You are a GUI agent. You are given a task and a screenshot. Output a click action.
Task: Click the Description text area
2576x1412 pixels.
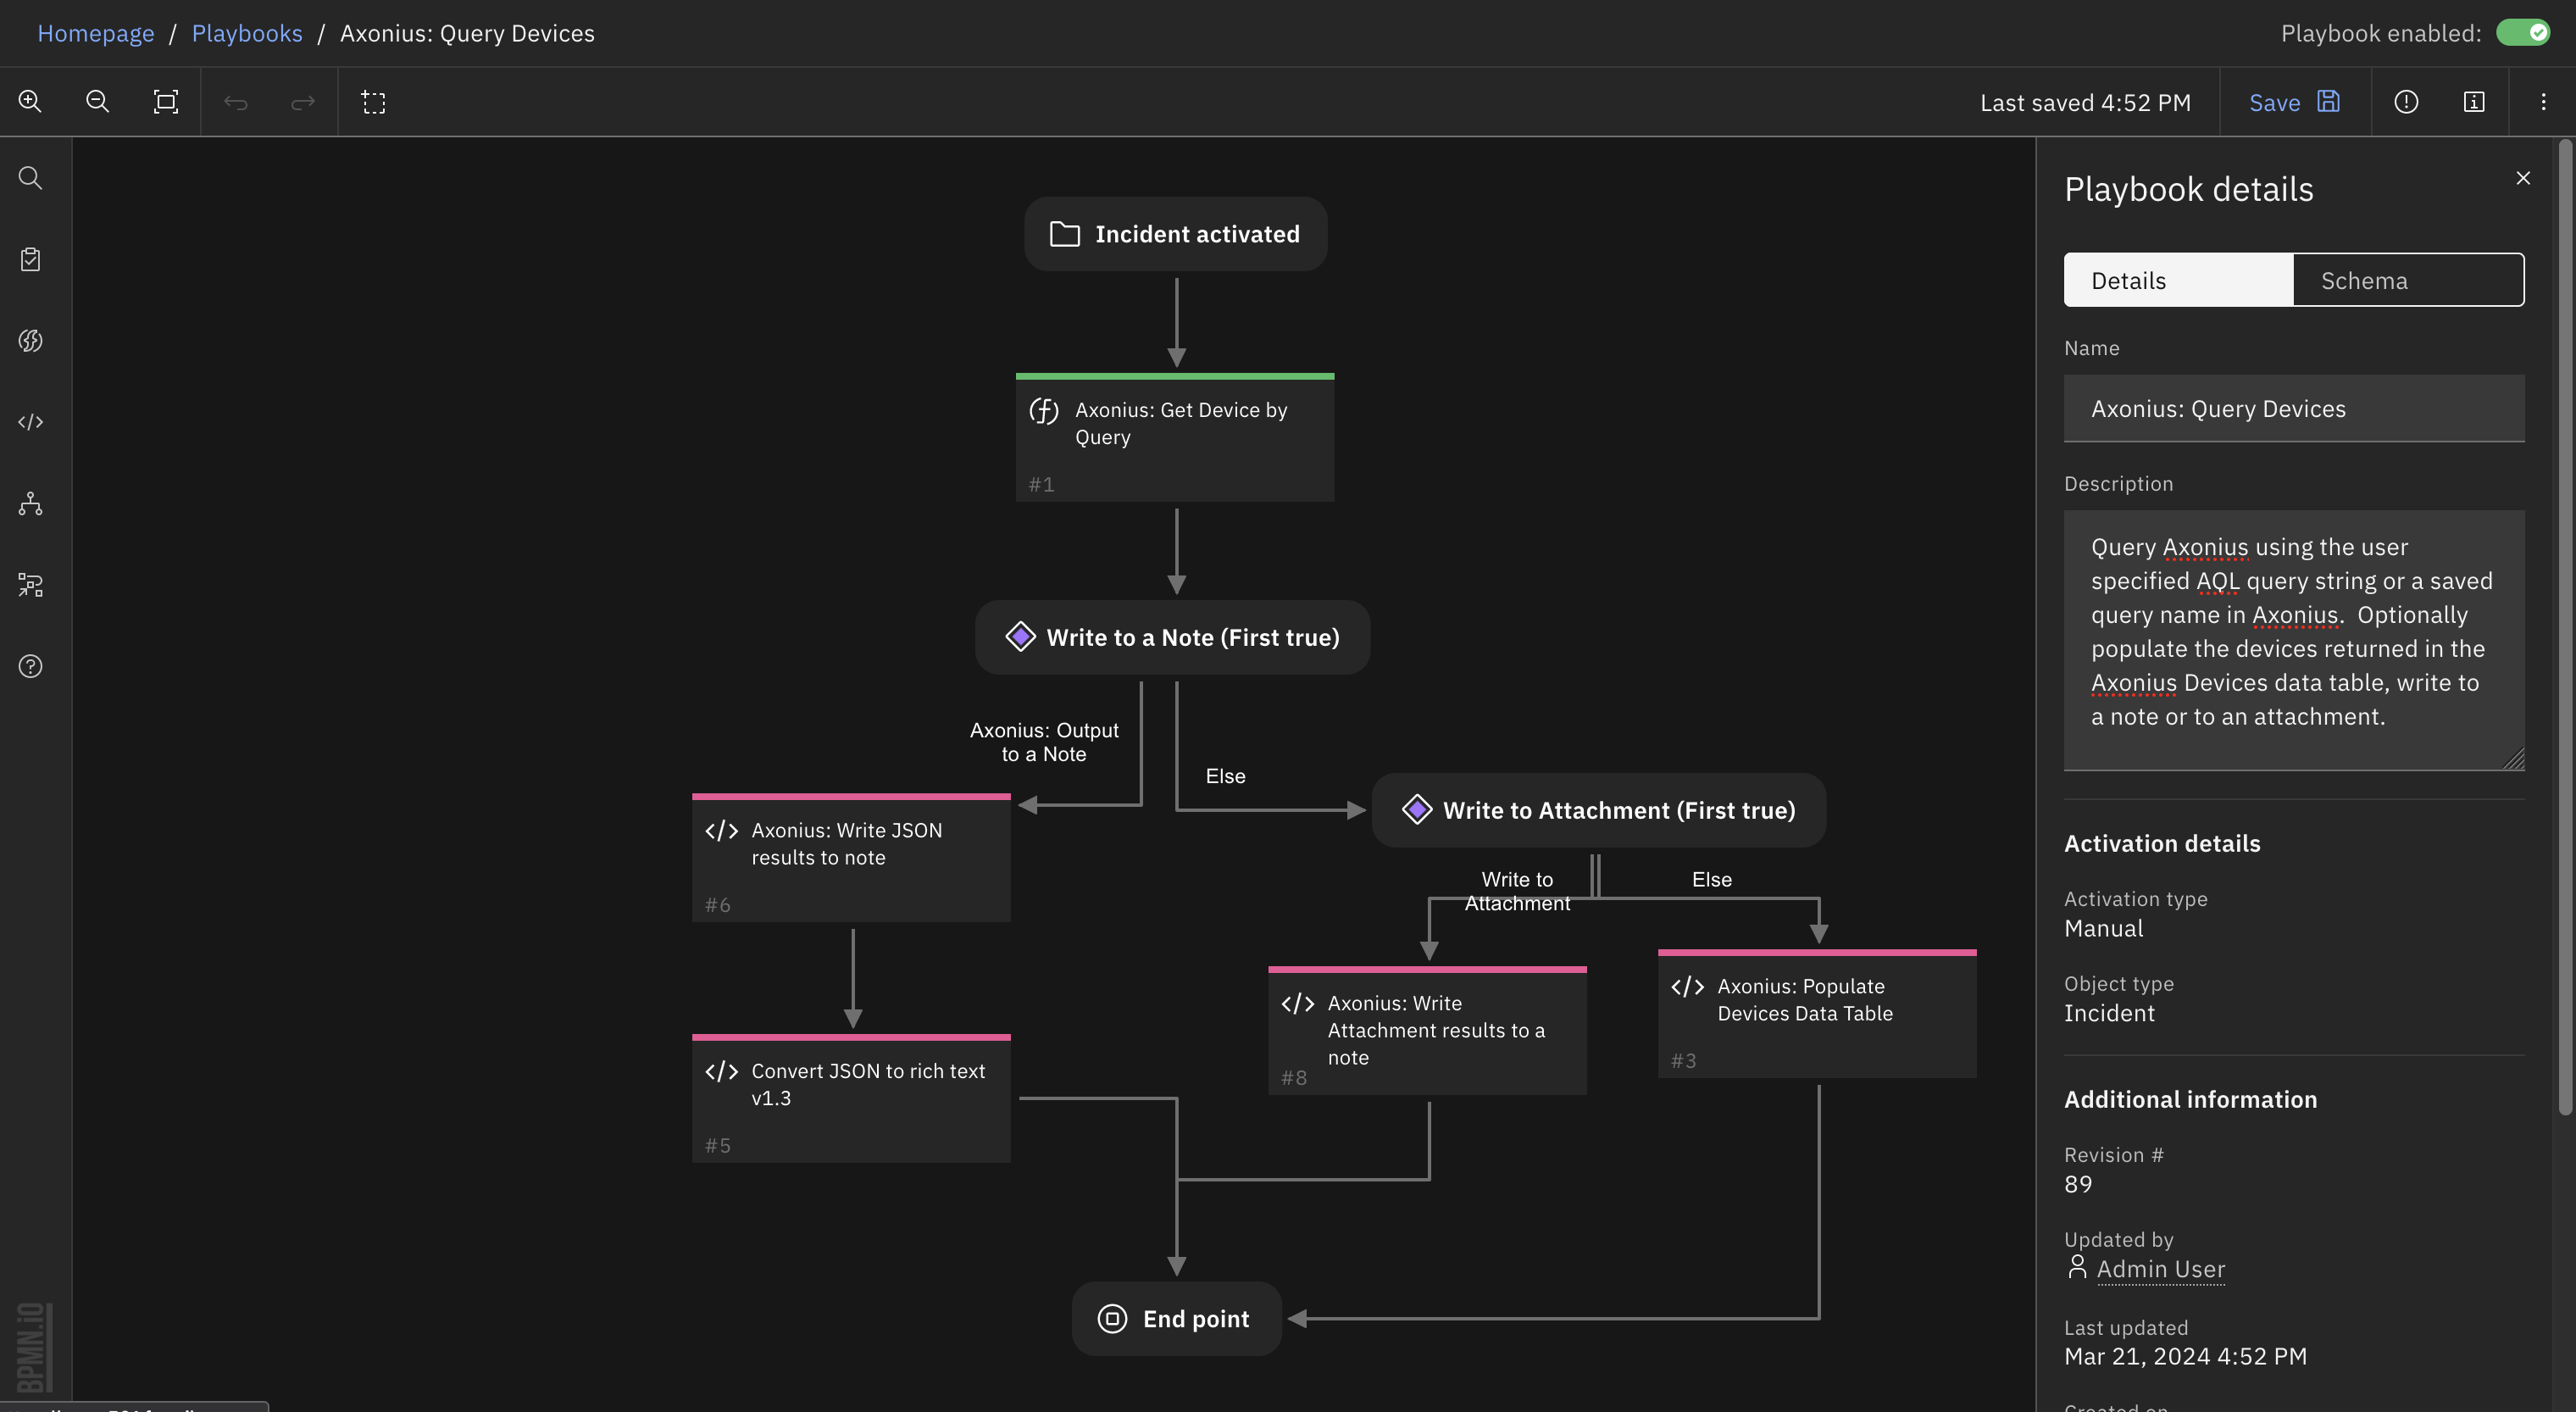(x=2294, y=640)
